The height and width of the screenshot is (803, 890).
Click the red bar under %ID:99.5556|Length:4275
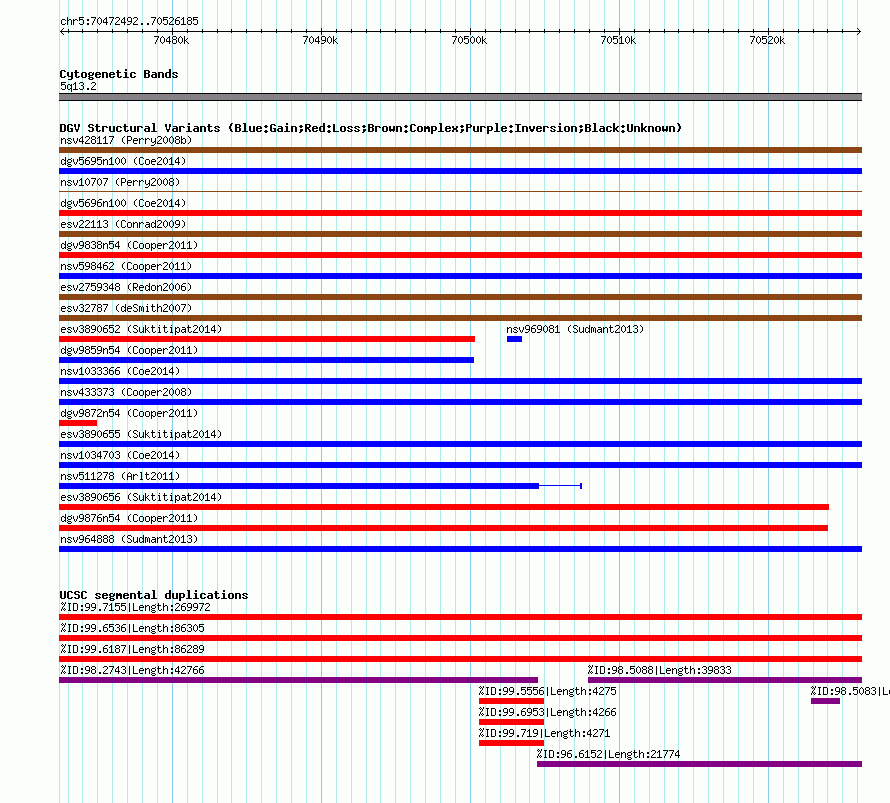point(511,701)
